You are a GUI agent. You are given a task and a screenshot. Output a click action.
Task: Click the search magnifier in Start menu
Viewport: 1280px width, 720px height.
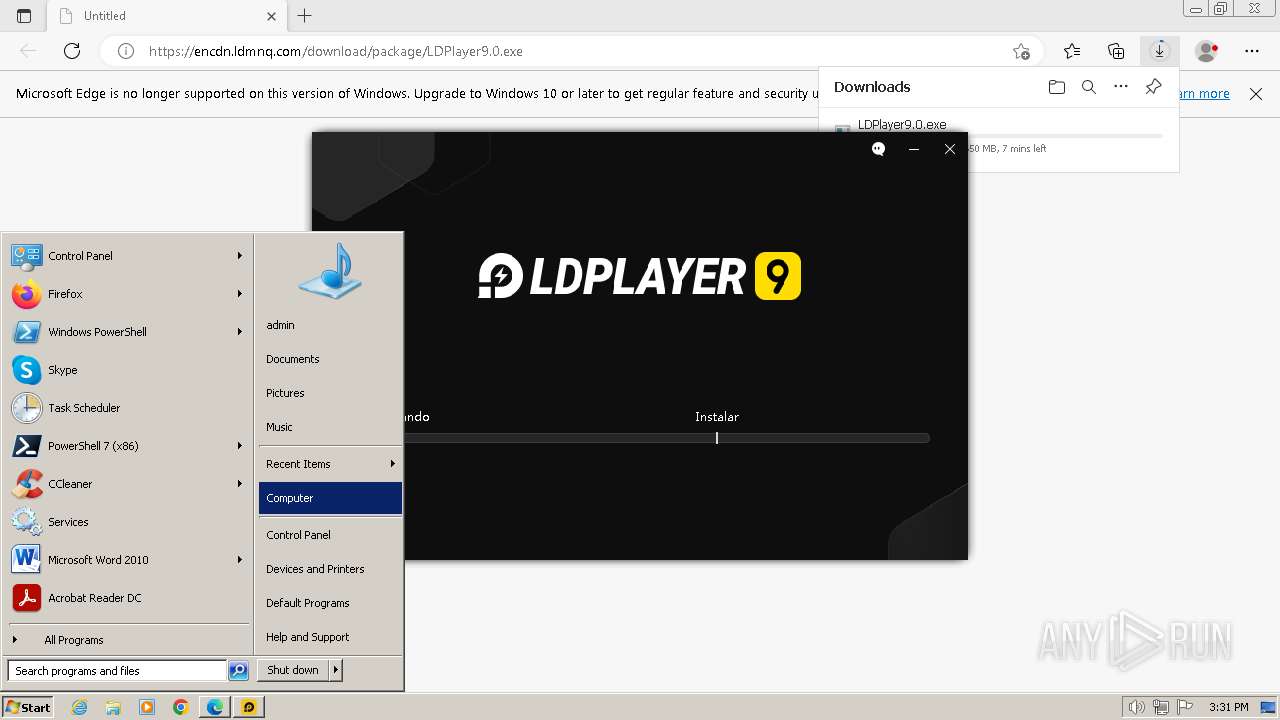pos(238,671)
